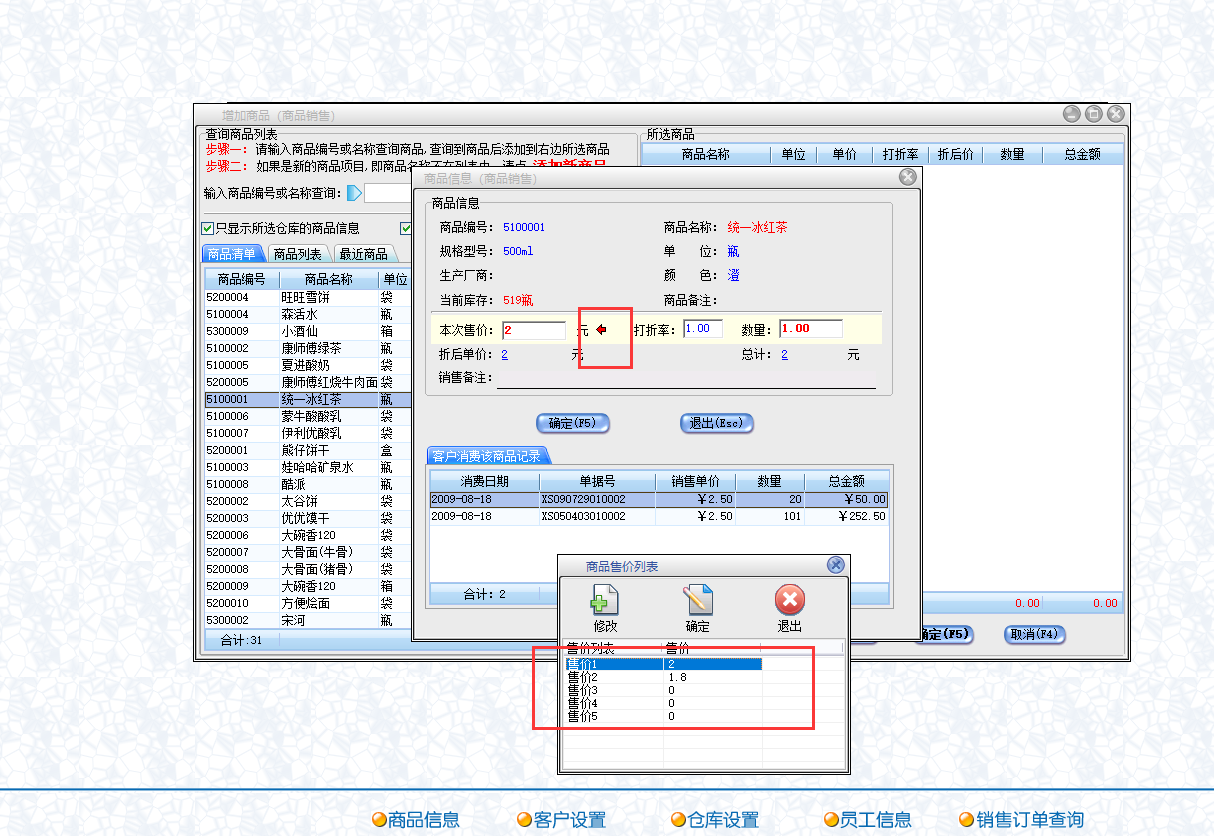Open the 客户设置 link at bottom
The height and width of the screenshot is (836, 1214).
pyautogui.click(x=569, y=820)
